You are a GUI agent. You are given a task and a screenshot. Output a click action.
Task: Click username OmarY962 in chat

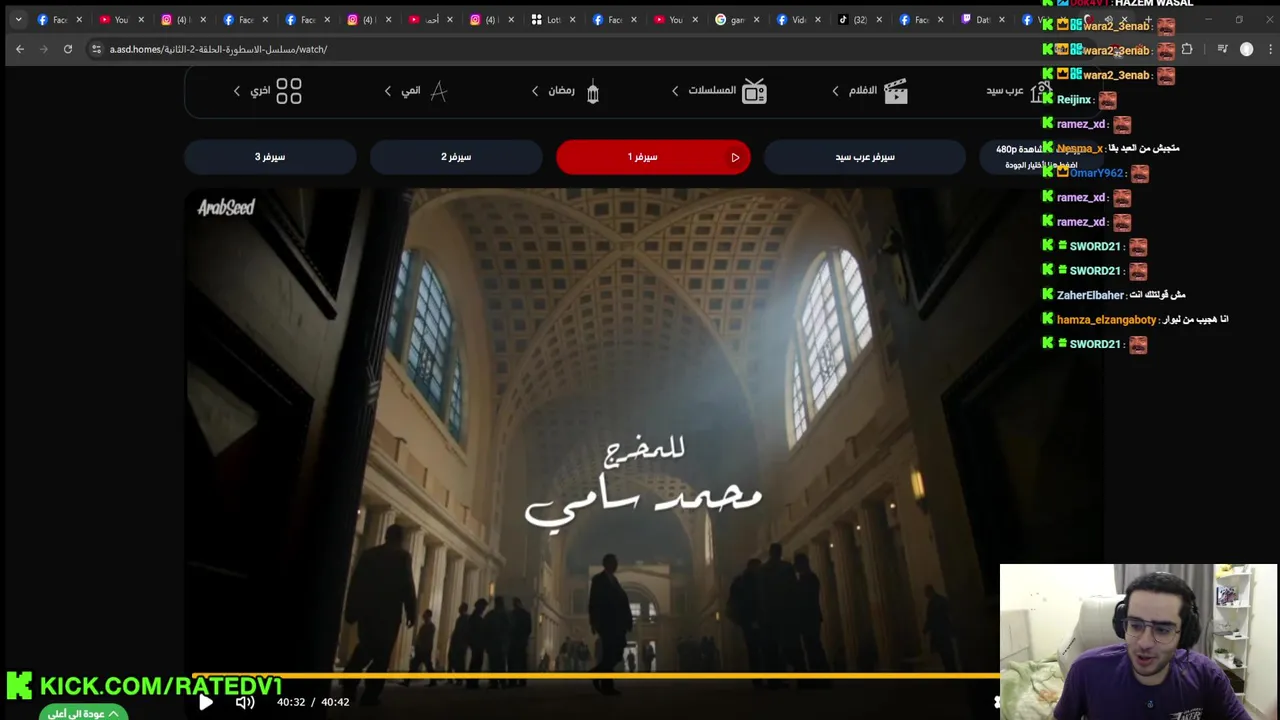pyautogui.click(x=1096, y=173)
